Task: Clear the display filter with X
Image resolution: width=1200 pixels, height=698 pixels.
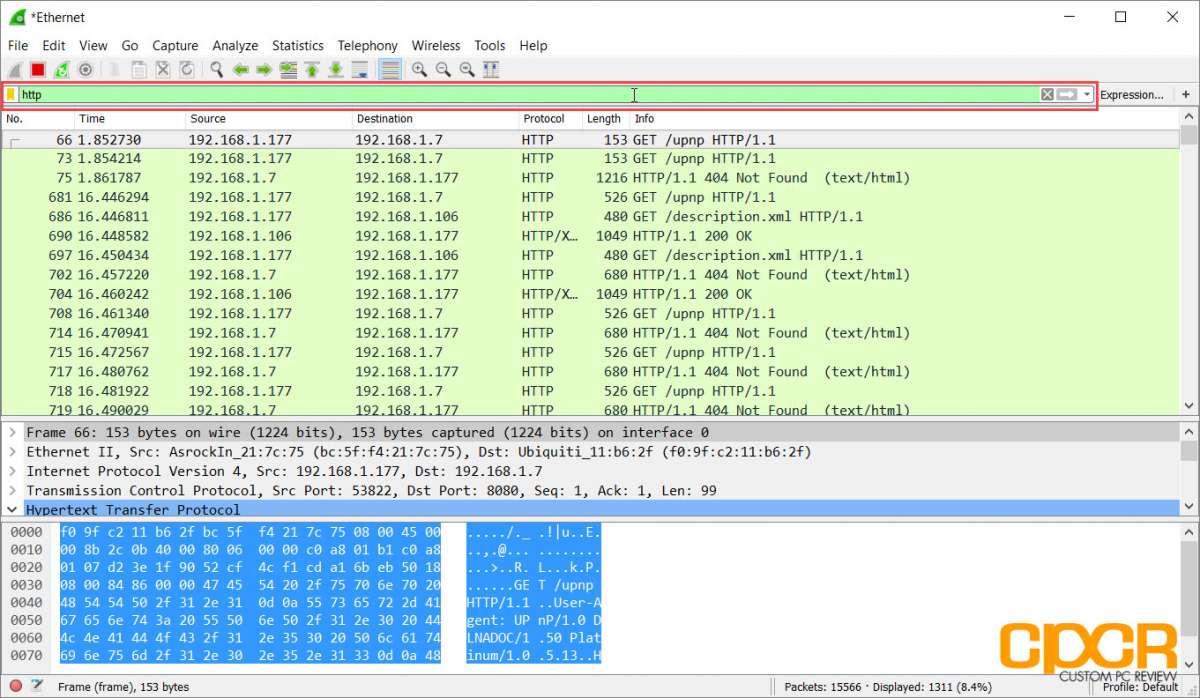Action: point(1047,95)
